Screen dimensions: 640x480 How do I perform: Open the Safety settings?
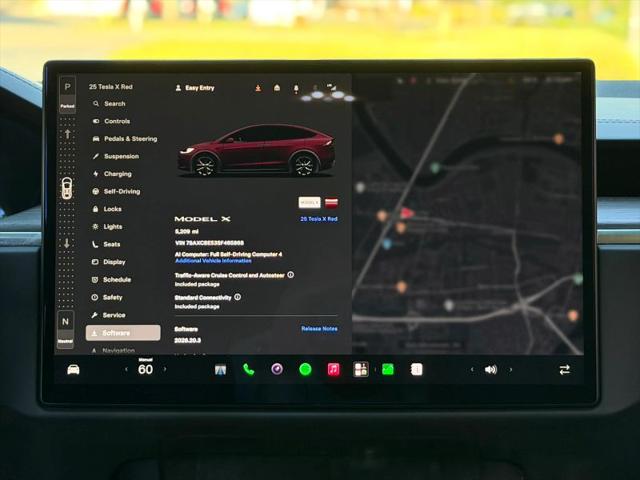click(x=107, y=297)
